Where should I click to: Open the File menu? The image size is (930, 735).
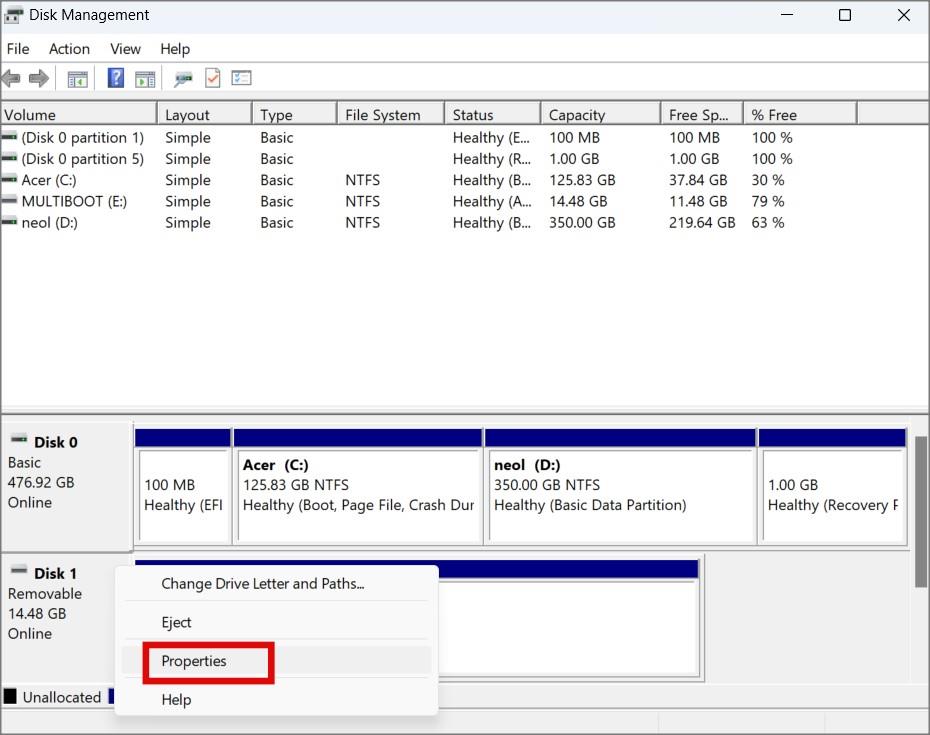pyautogui.click(x=18, y=49)
